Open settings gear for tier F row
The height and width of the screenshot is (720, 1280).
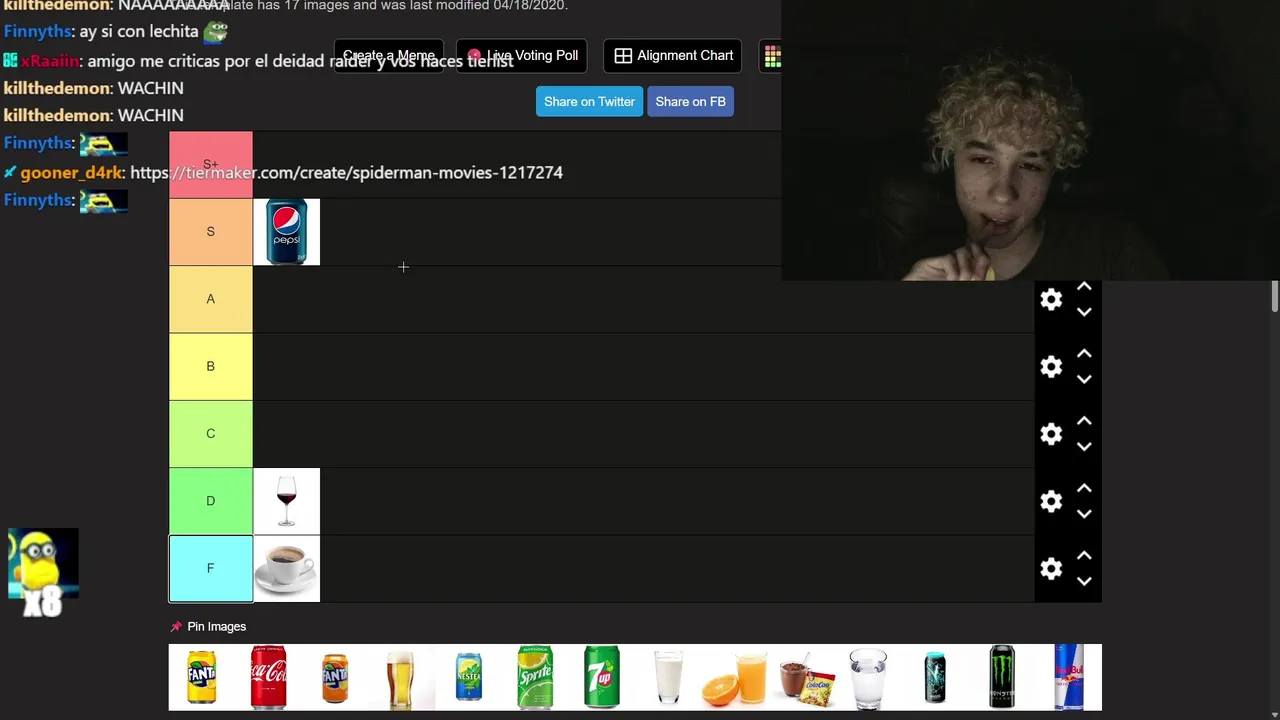[1051, 569]
